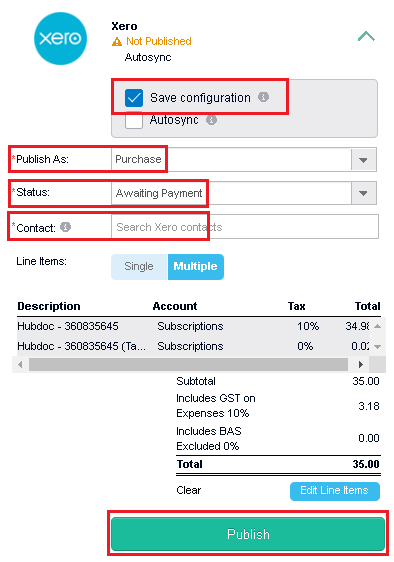
Task: Enable the Autosync checkbox
Action: point(134,120)
